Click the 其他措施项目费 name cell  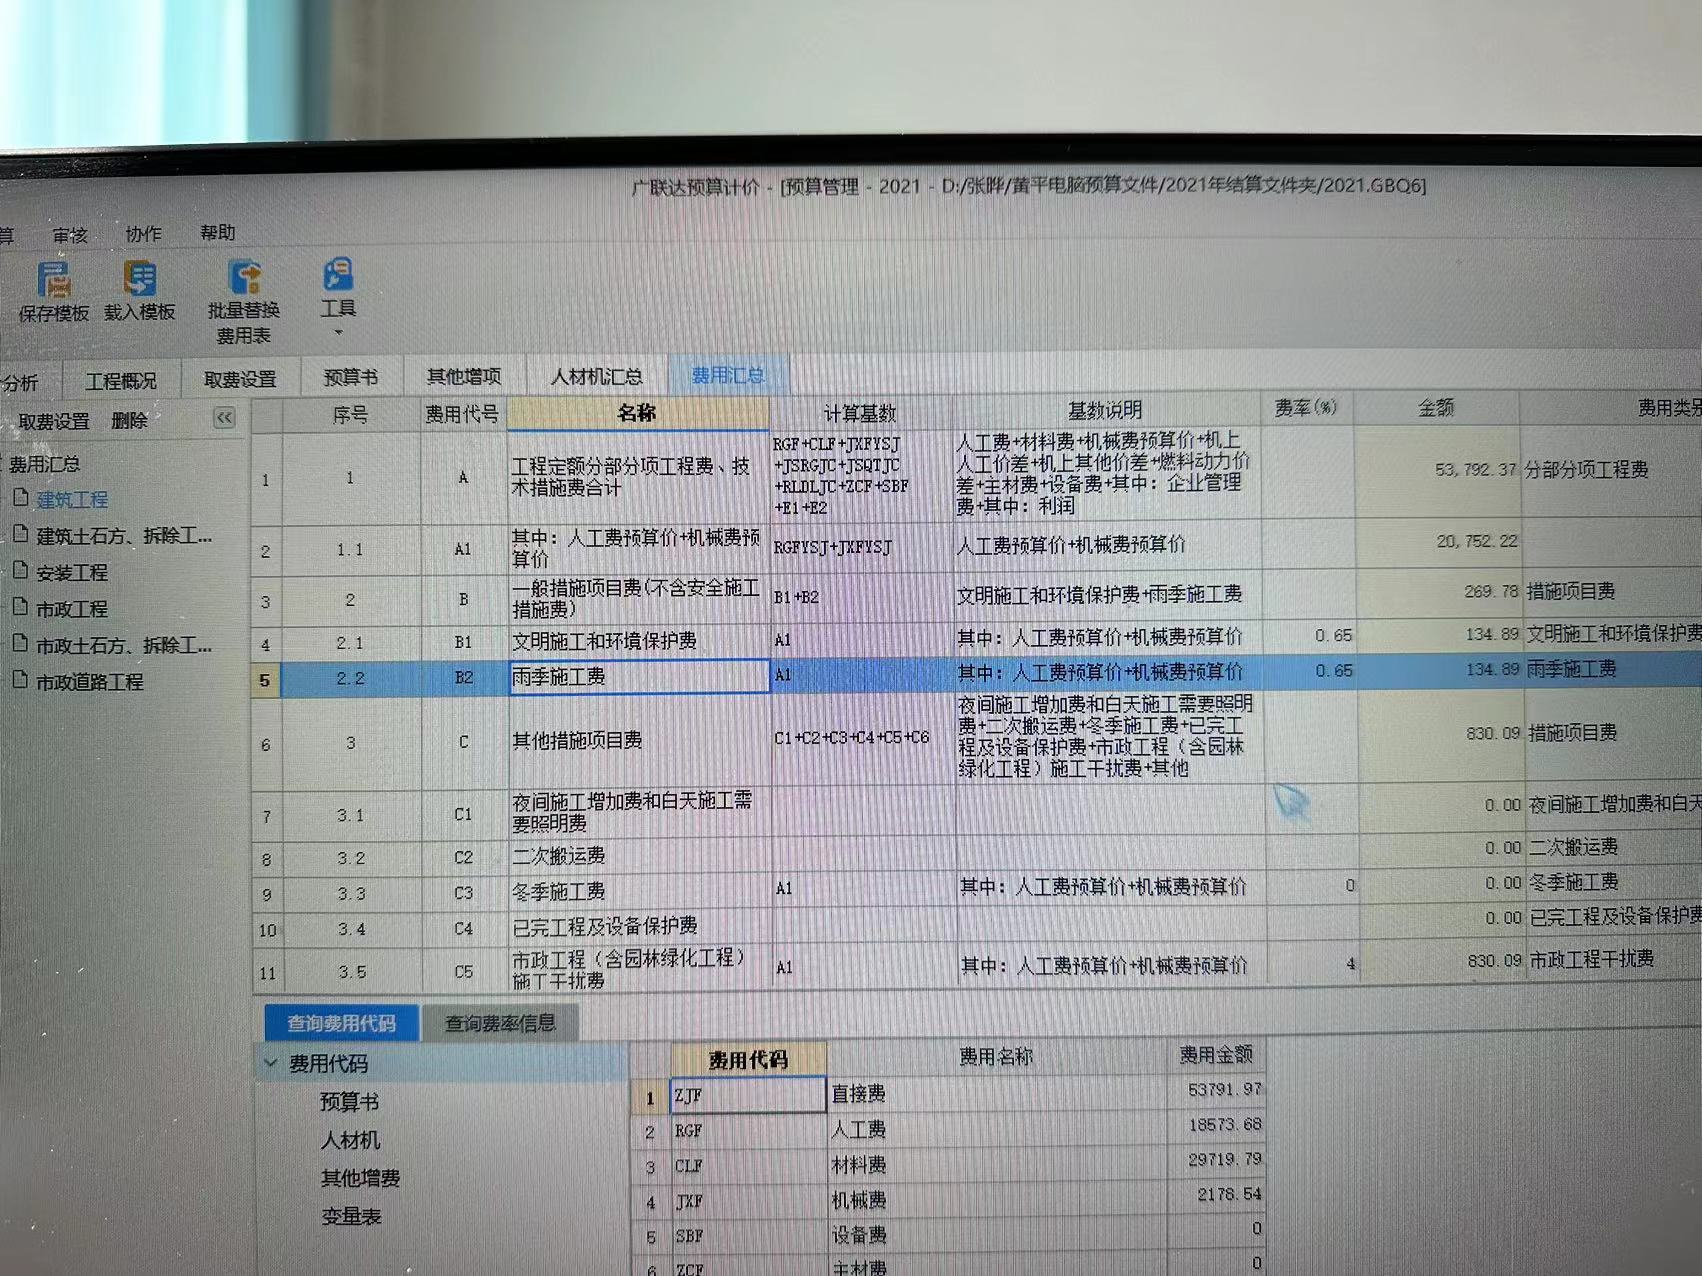[639, 741]
